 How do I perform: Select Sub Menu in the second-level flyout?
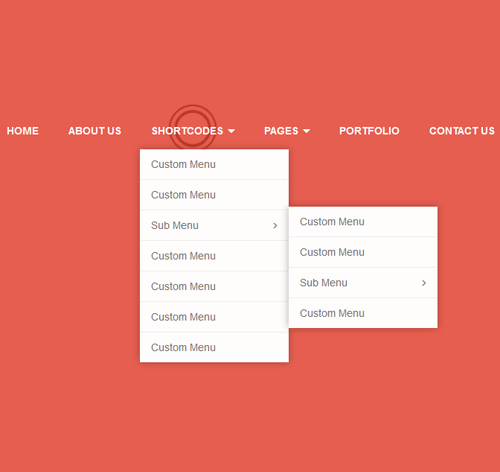click(363, 283)
